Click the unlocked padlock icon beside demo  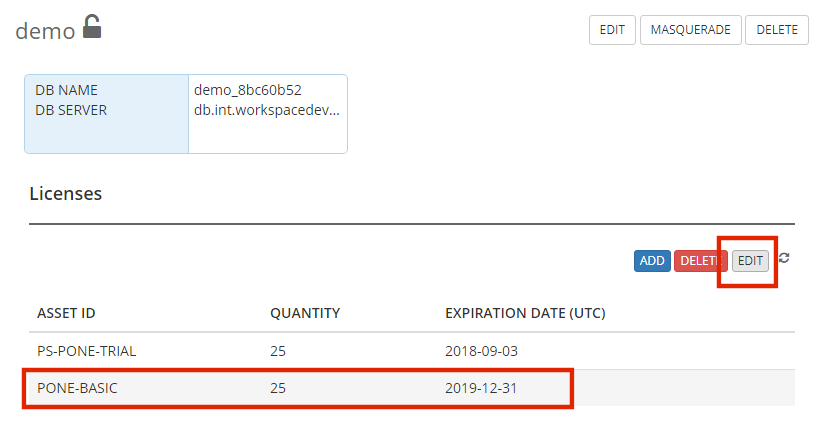92,26
